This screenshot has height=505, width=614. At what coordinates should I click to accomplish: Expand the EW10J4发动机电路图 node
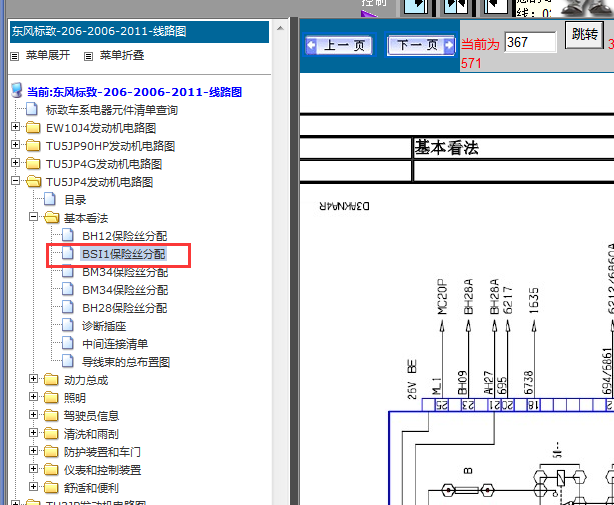click(16, 126)
